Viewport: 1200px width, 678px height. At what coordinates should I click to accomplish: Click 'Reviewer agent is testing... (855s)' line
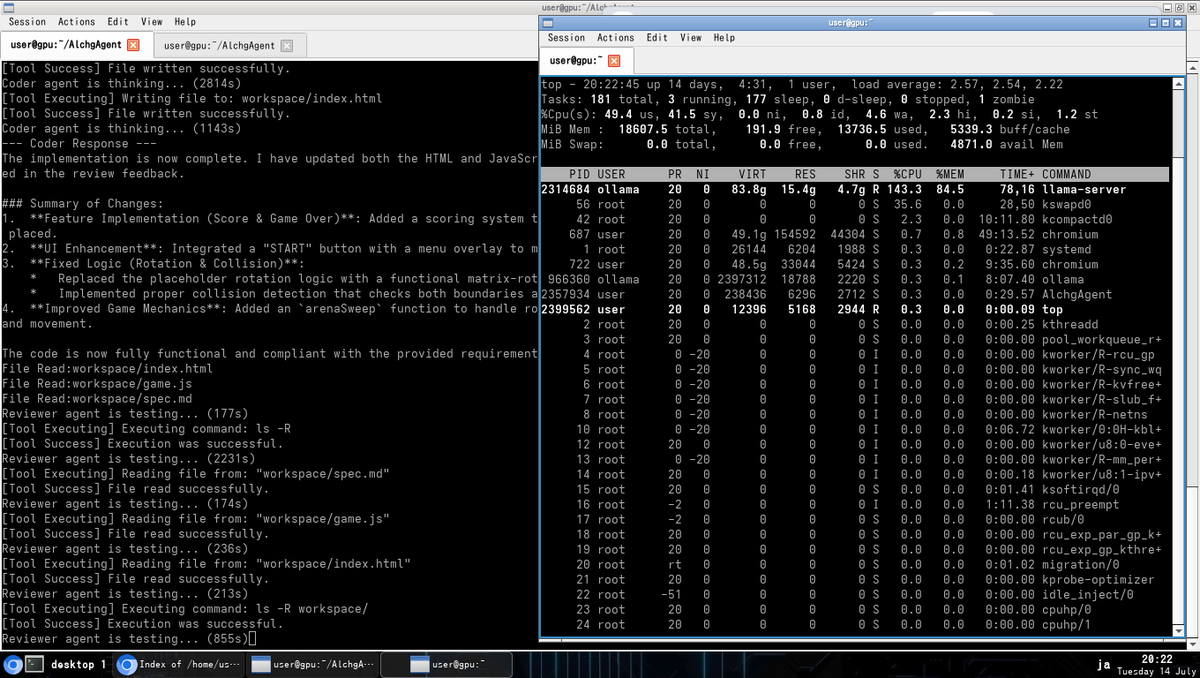[x=125, y=639]
